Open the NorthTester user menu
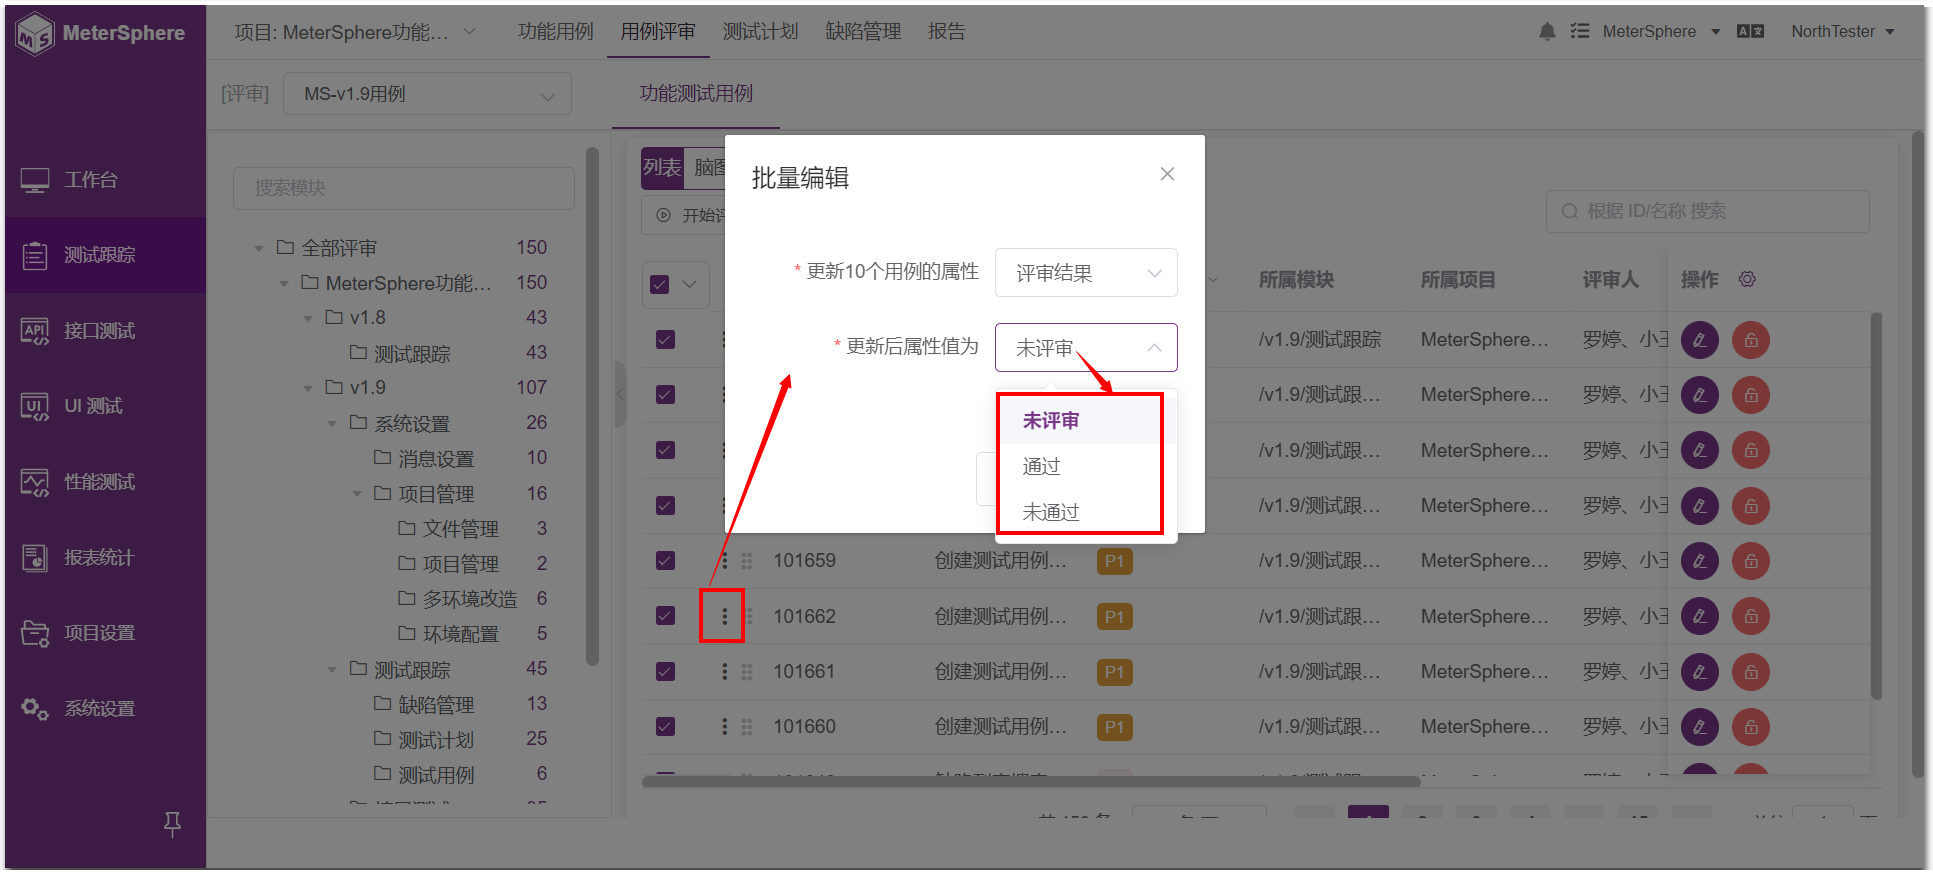Screen dimensions: 1933x877 coord(1843,32)
